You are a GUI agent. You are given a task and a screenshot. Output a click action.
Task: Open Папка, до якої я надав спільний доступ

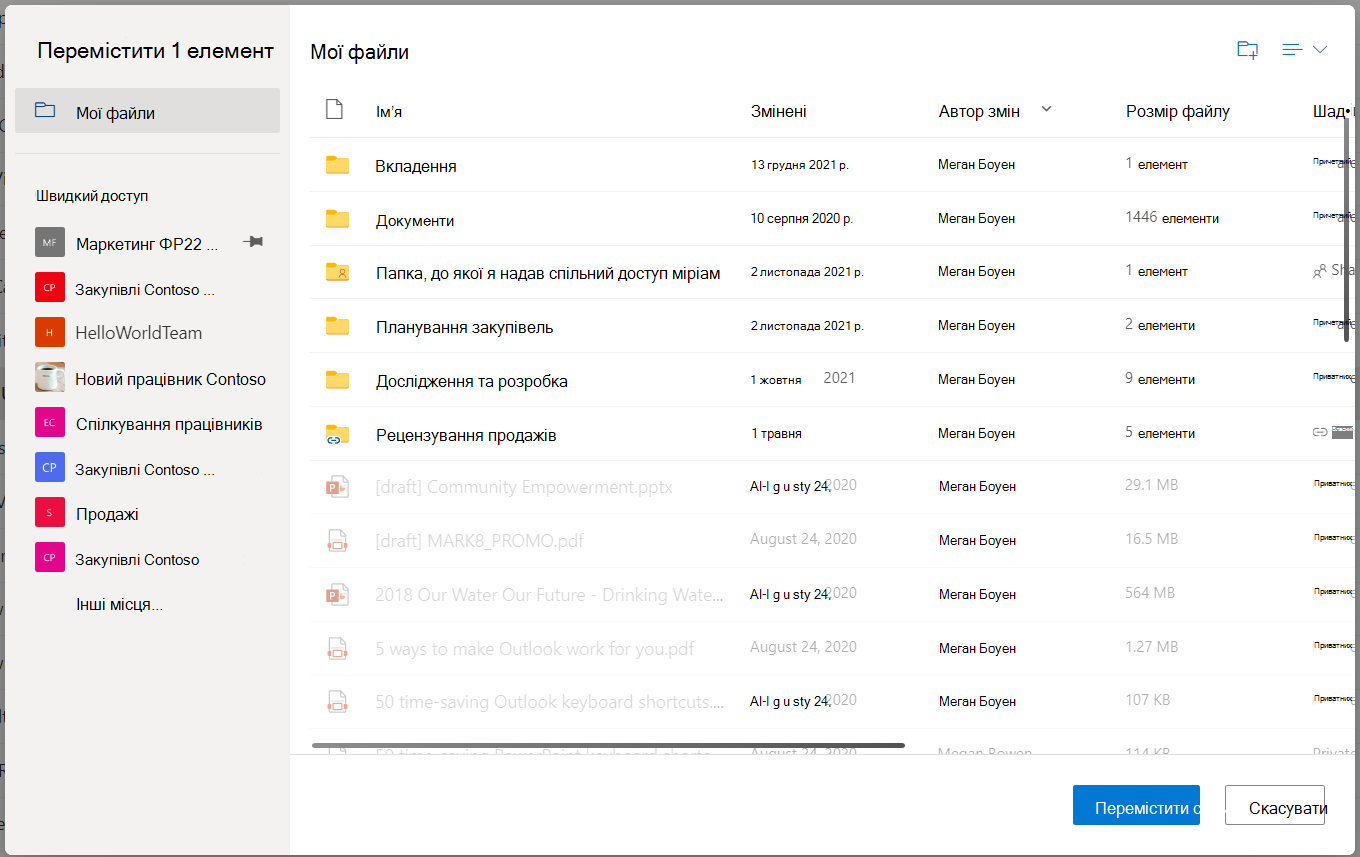pos(548,273)
